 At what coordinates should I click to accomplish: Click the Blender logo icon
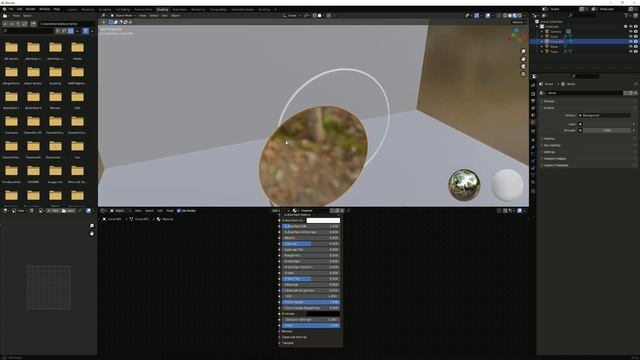tap(4, 9)
